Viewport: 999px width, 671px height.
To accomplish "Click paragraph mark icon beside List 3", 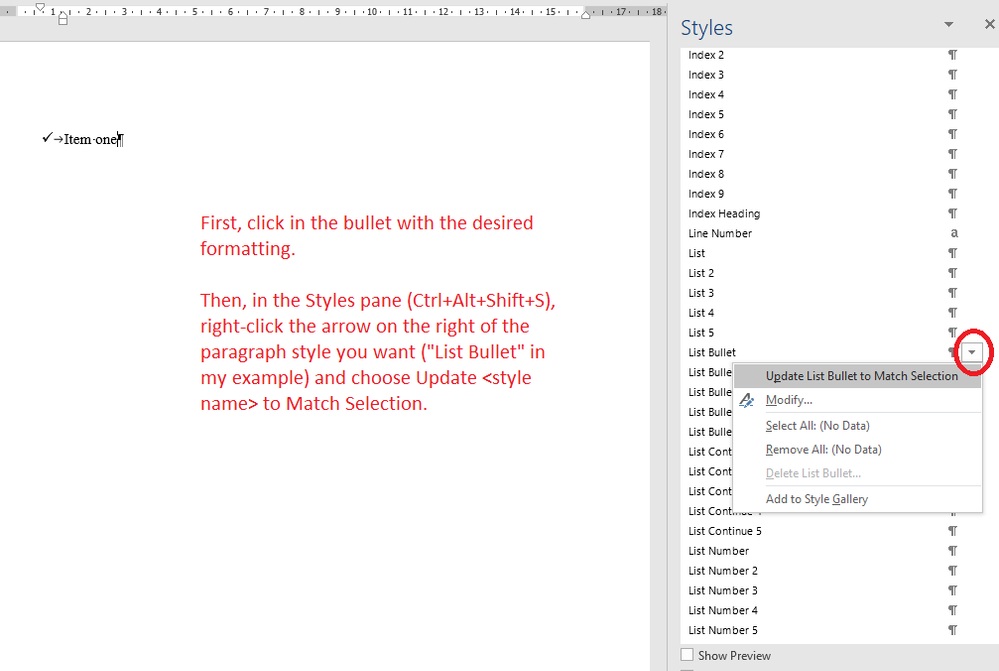I will tap(952, 292).
